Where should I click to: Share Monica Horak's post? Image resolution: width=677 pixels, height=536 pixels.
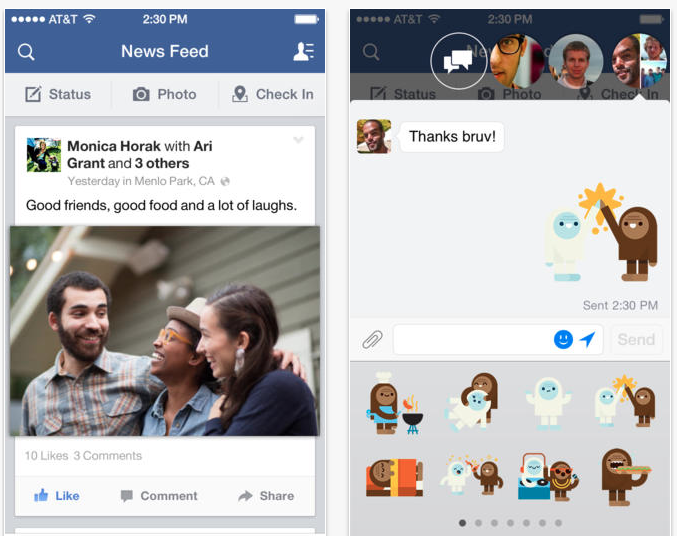[x=266, y=495]
